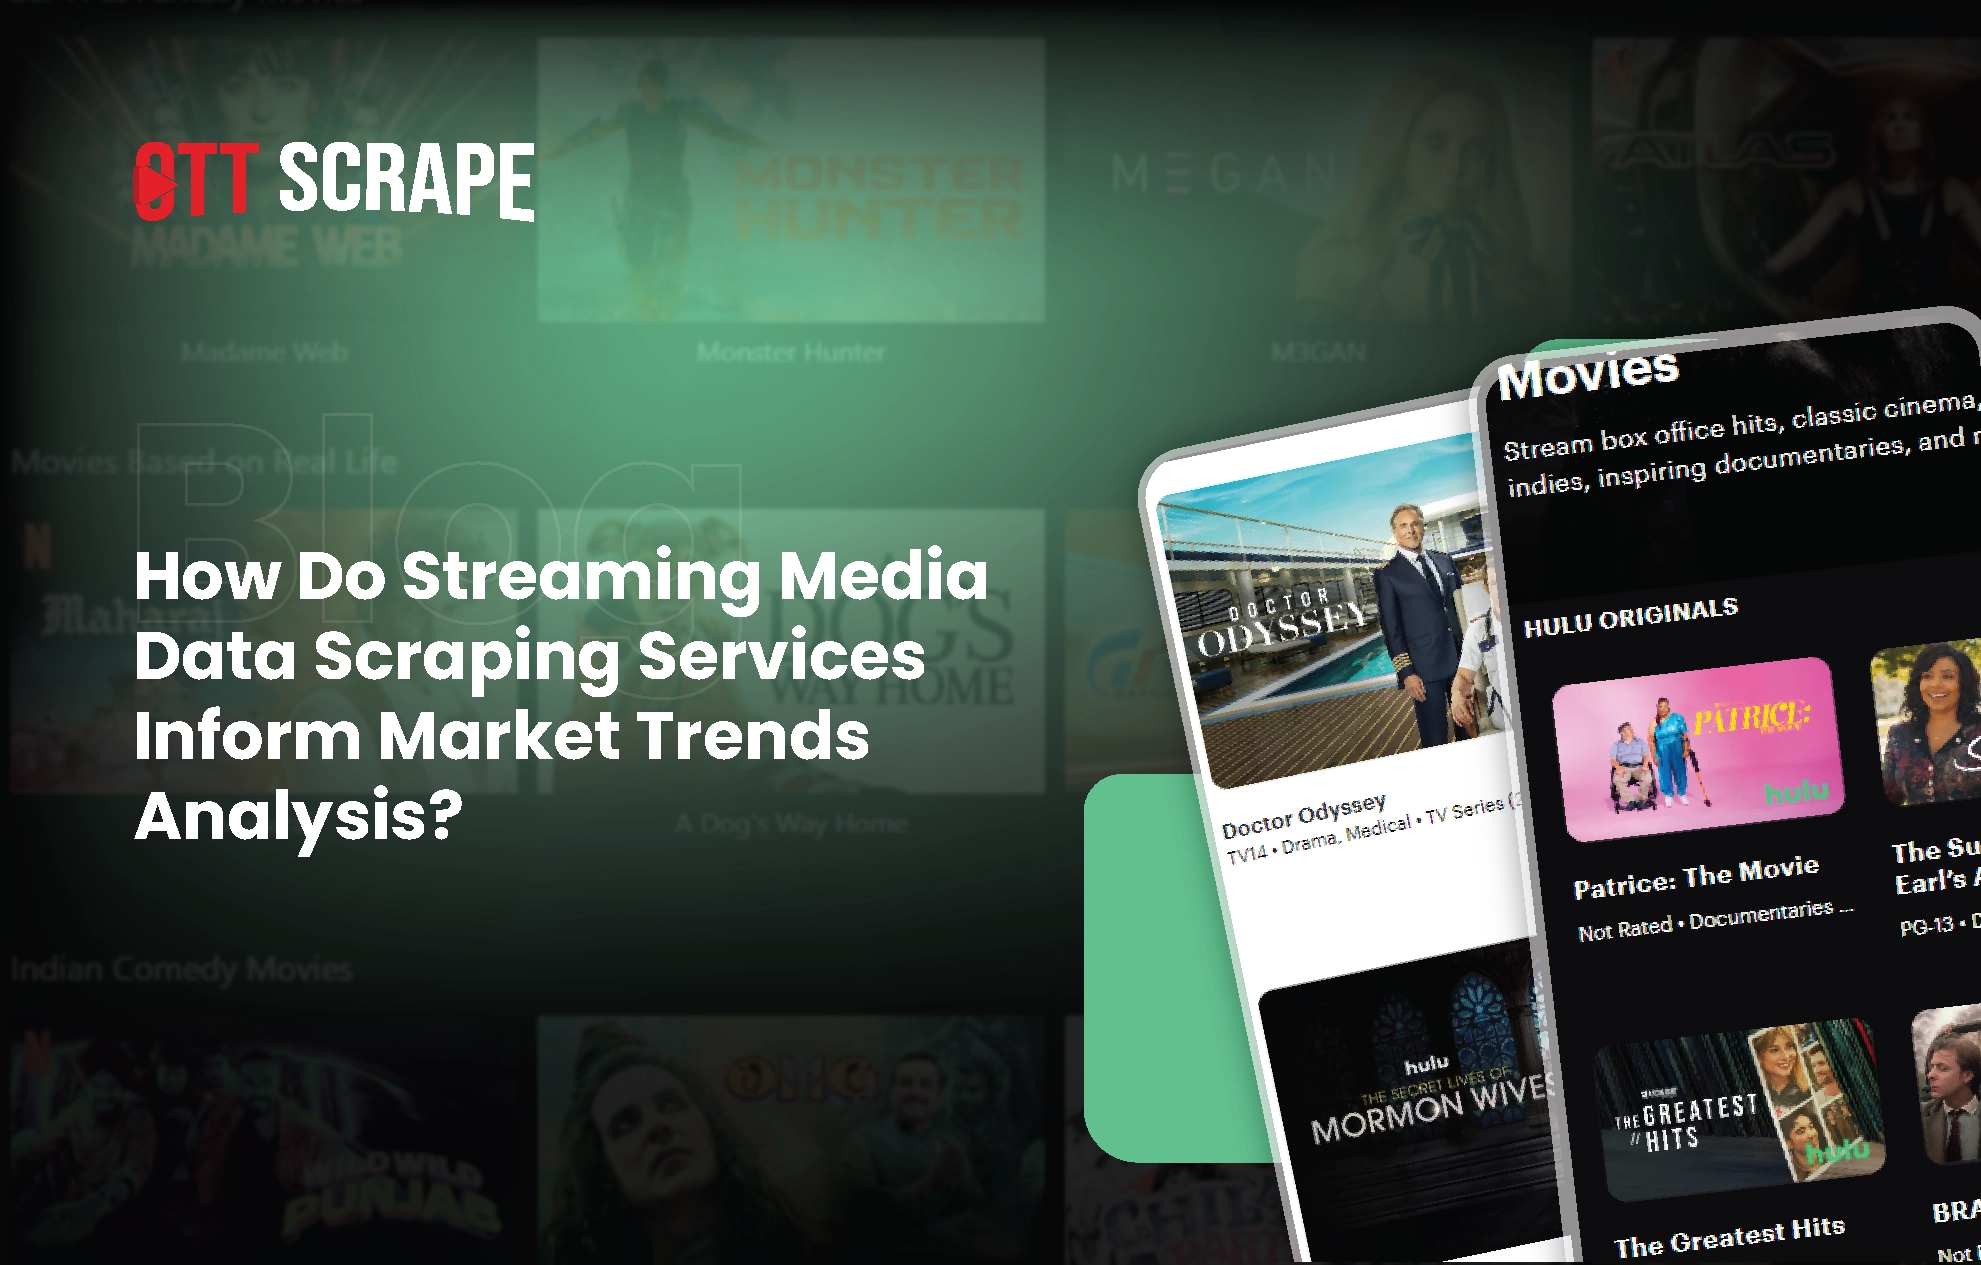Click the Doctor Odyssey title text
The image size is (1981, 1265).
pyautogui.click(x=1303, y=817)
